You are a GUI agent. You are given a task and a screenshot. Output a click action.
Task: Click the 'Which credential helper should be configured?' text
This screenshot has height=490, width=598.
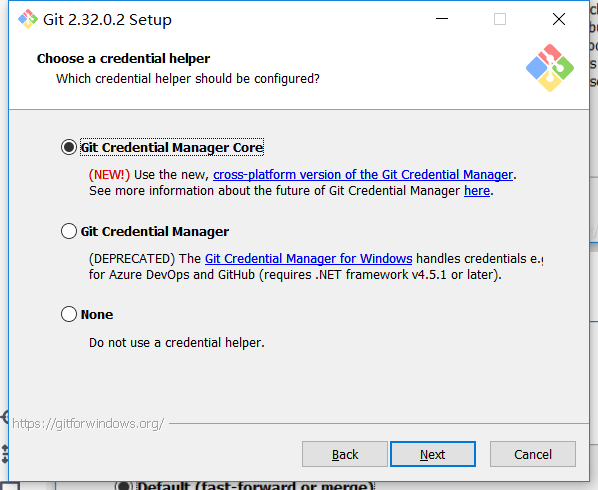click(x=188, y=79)
